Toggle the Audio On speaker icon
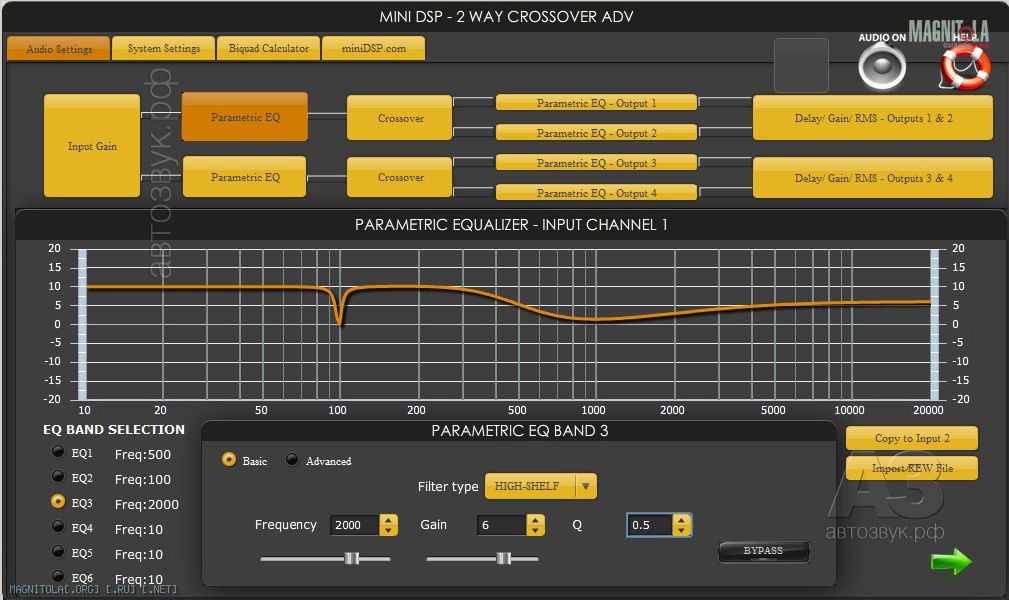Image resolution: width=1009 pixels, height=600 pixels. [882, 66]
